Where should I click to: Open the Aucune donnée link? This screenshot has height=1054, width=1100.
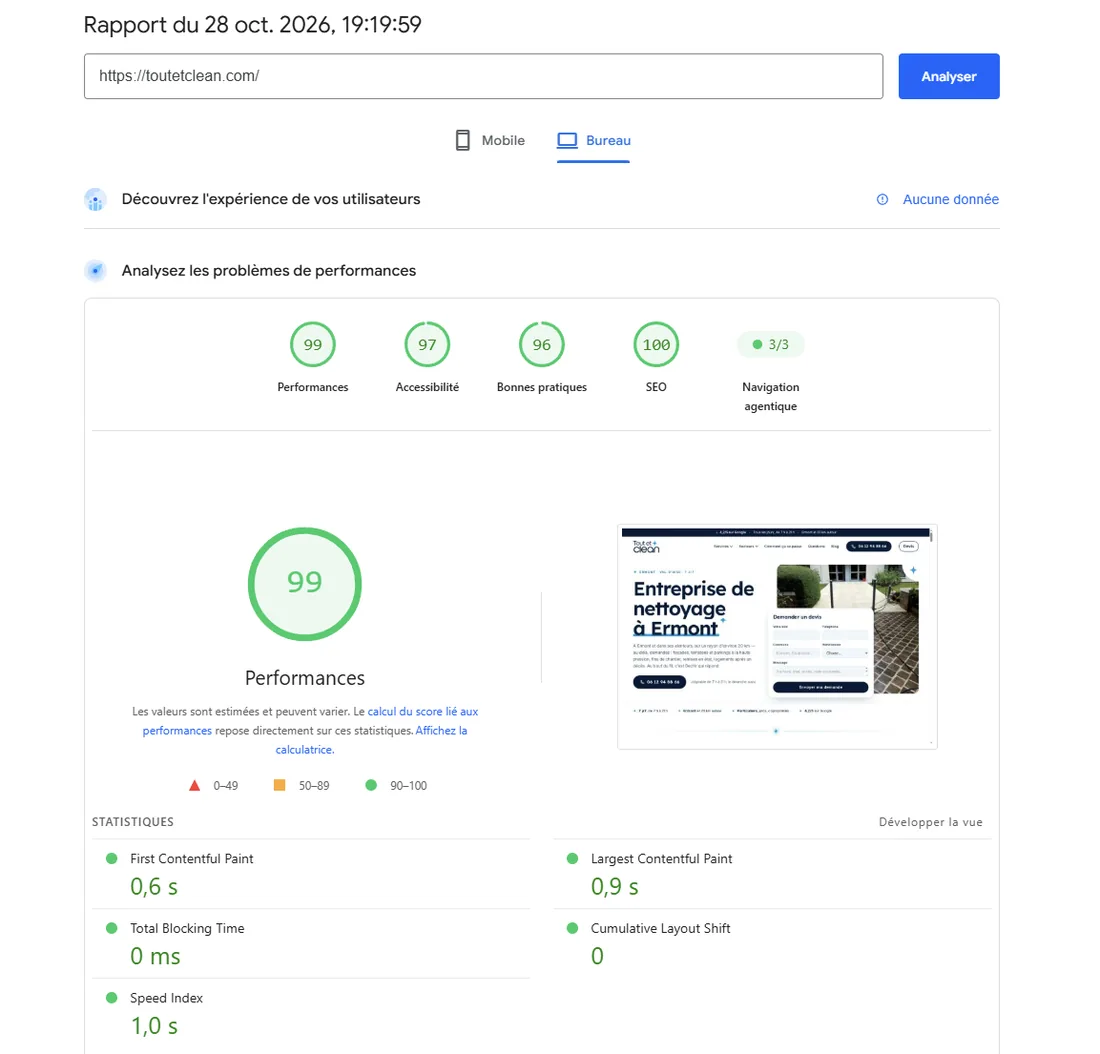[x=951, y=199]
